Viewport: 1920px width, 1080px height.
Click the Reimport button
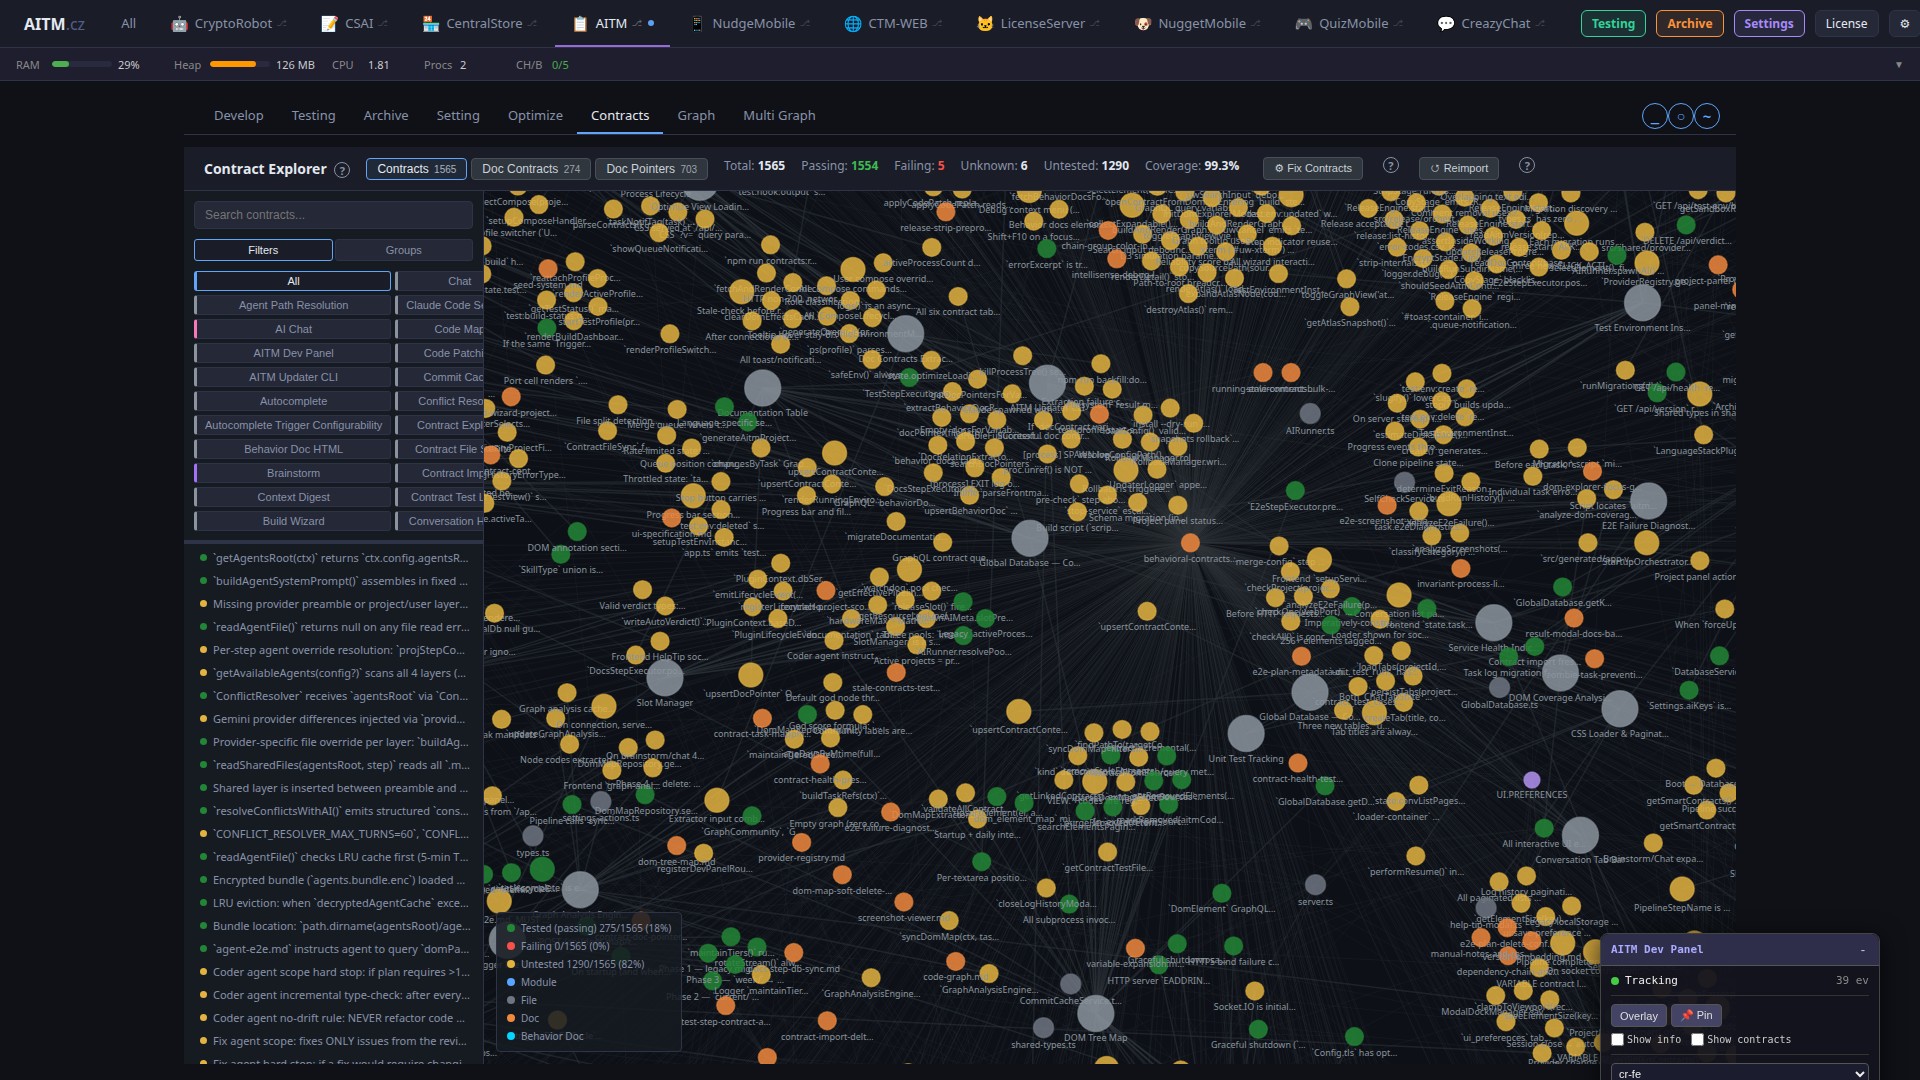1459,168
